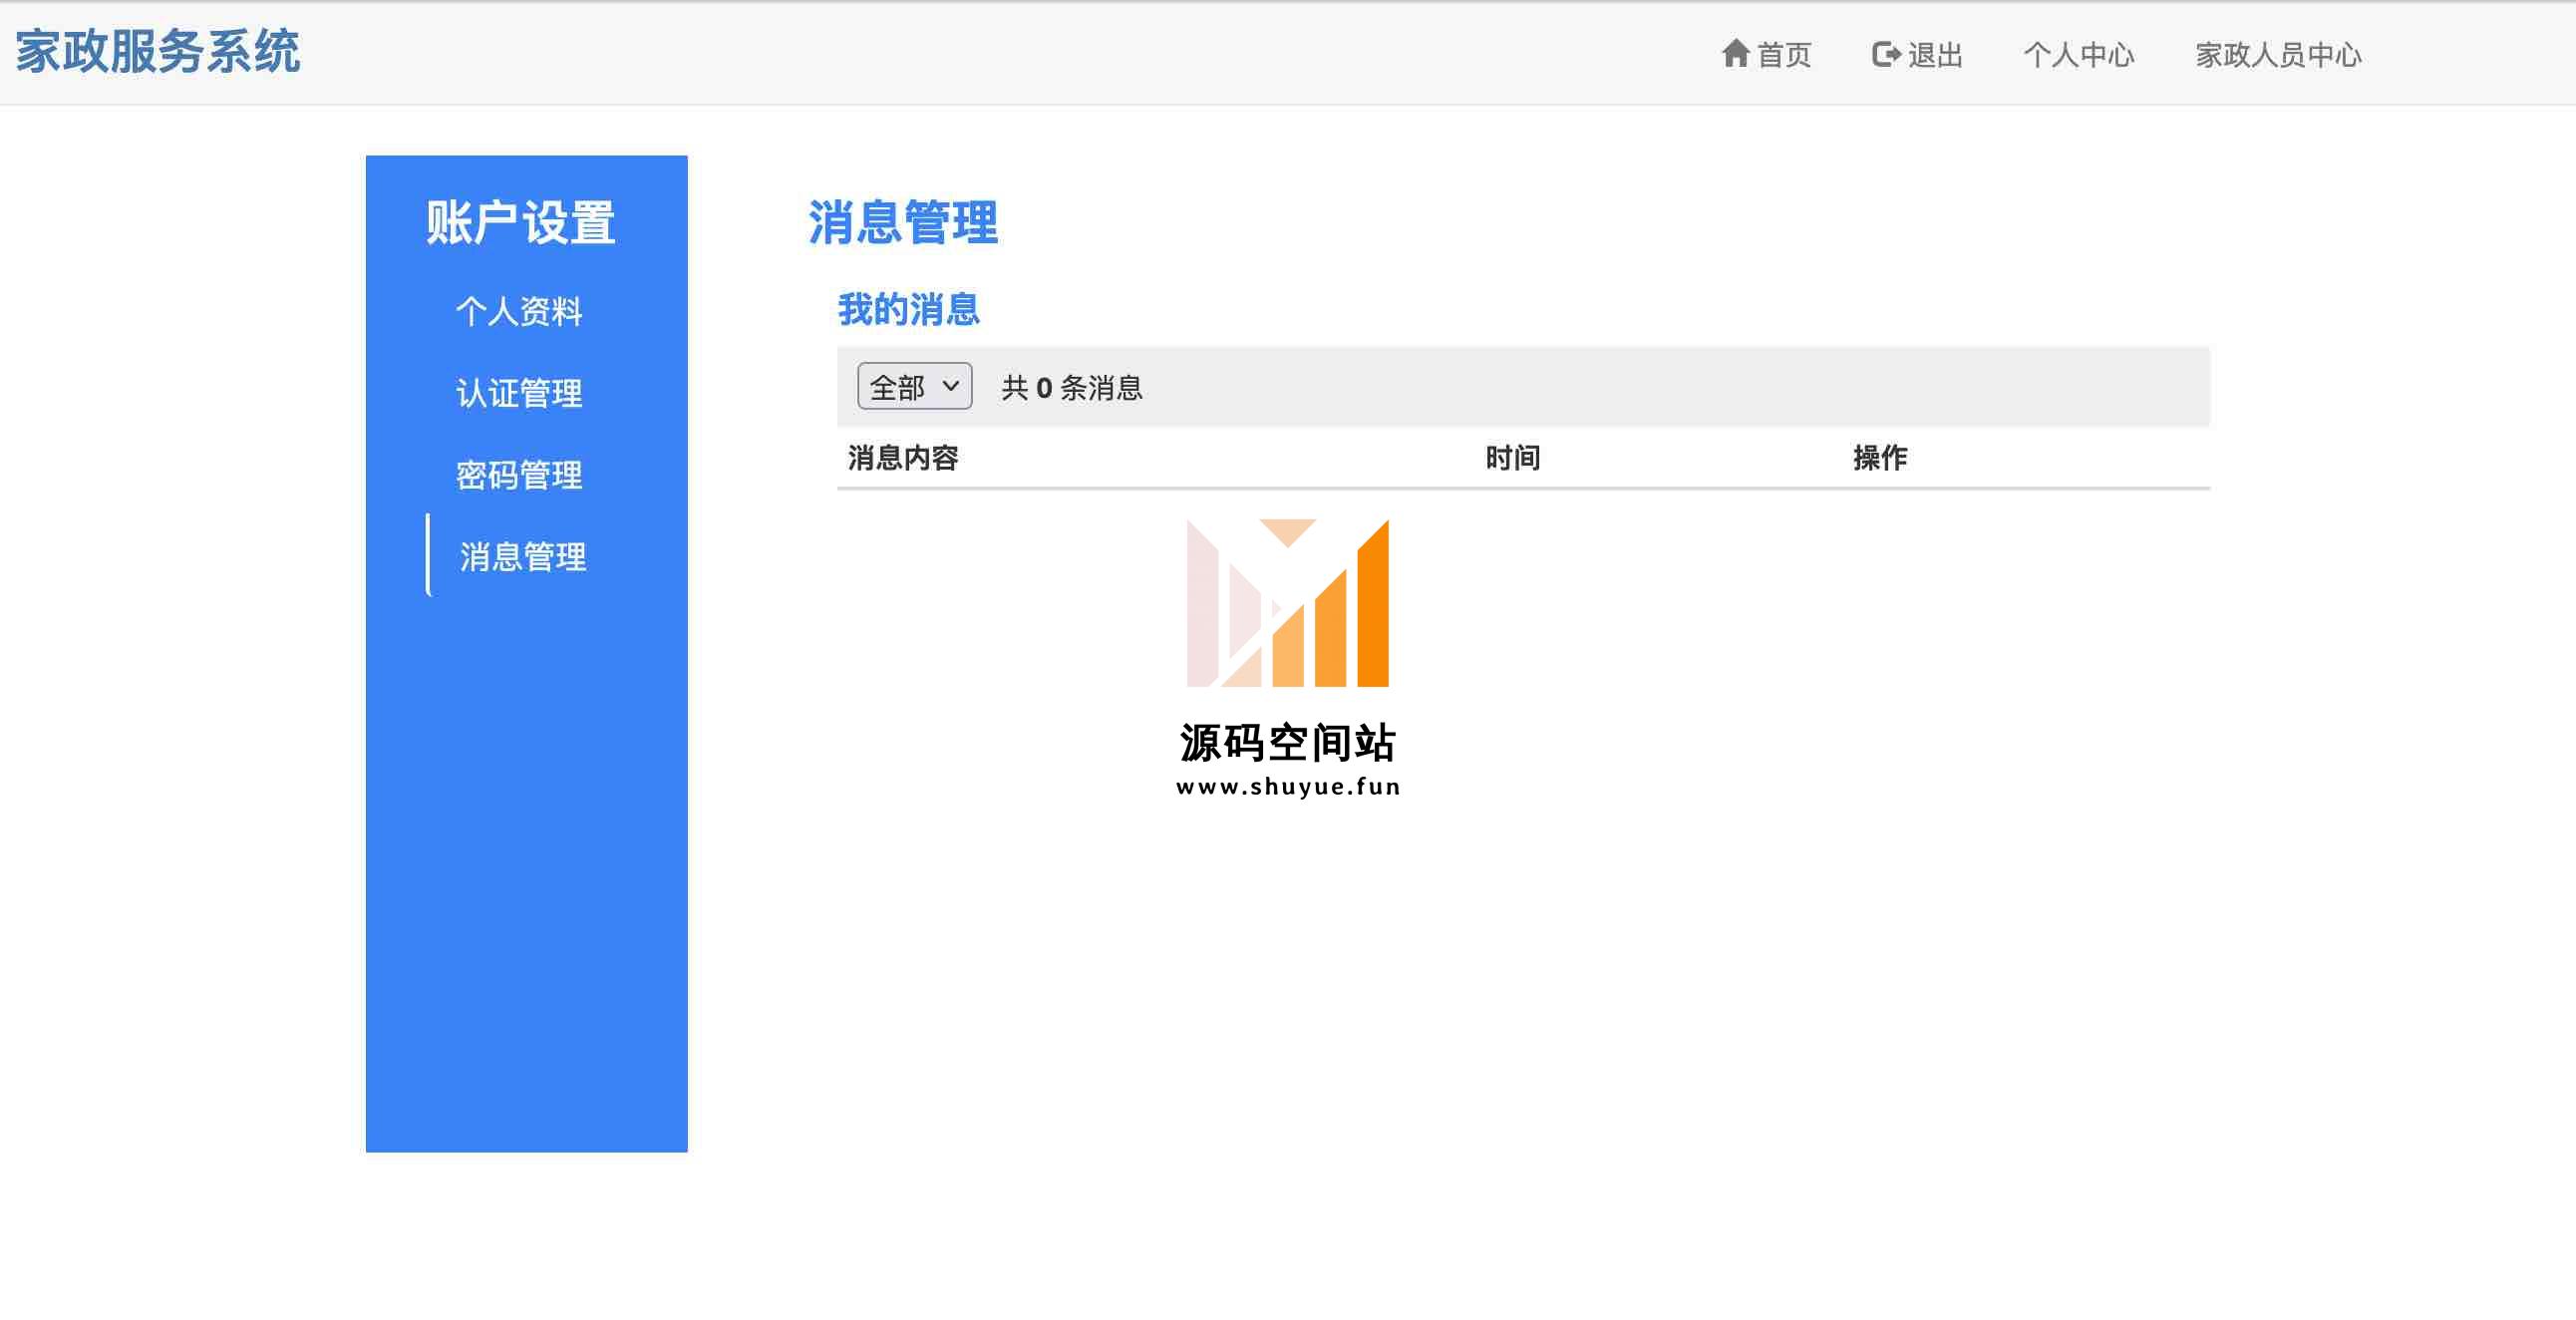Click the 共 0 条消息 count text
Screen dimensions: 2576x1320
coord(1072,388)
